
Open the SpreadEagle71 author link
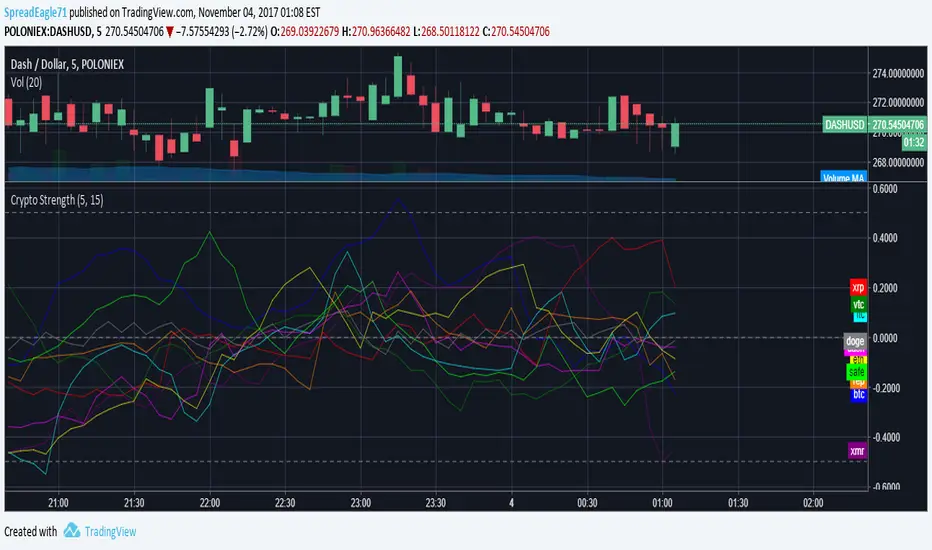pos(35,12)
